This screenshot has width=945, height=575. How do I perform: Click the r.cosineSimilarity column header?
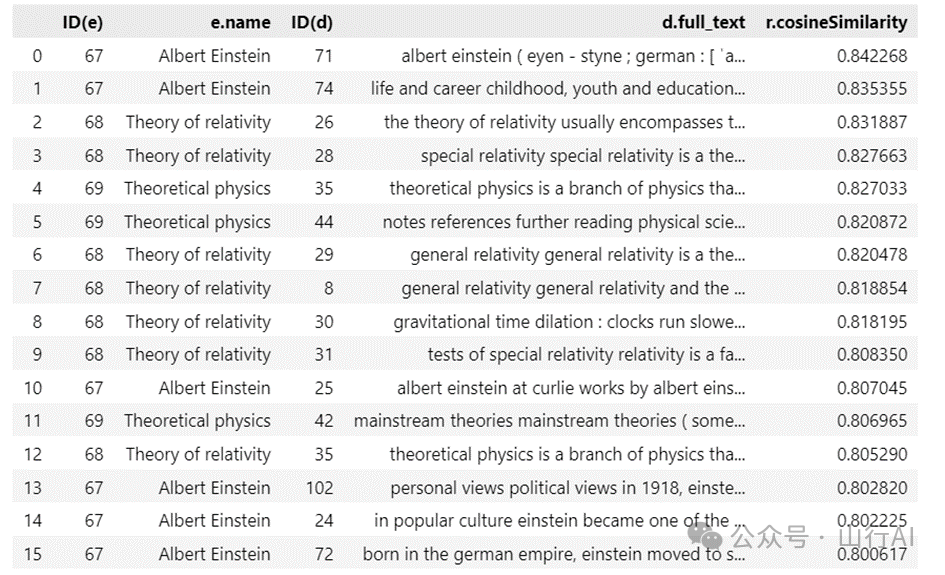(x=829, y=22)
